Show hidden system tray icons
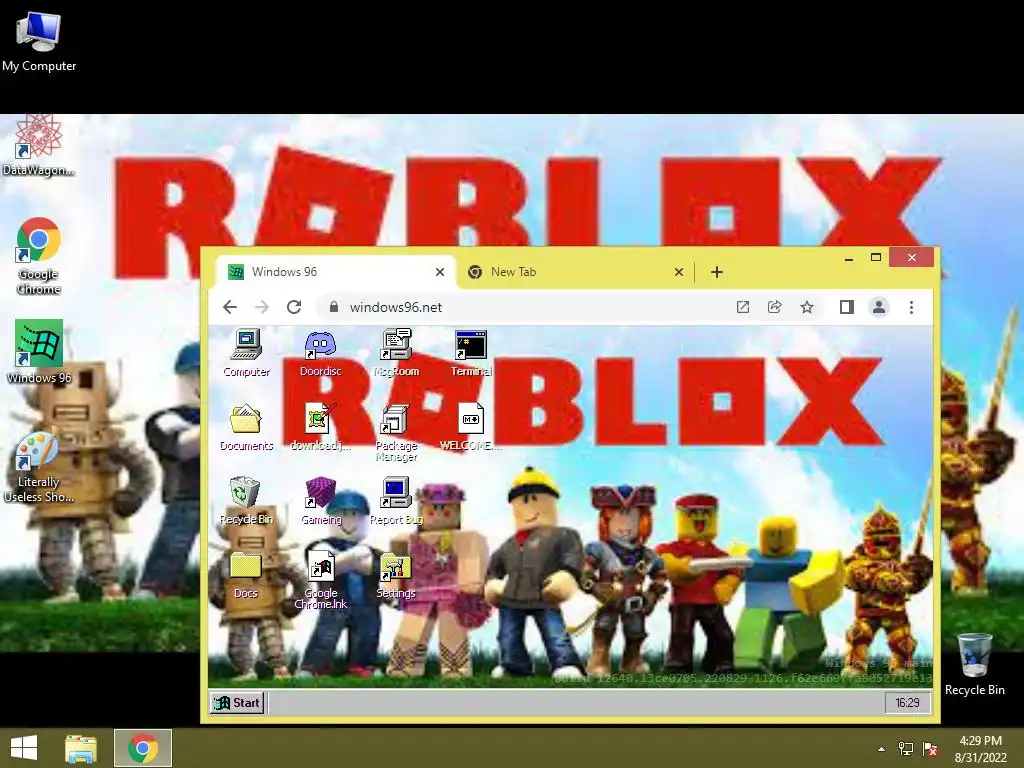This screenshot has width=1024, height=768. (881, 748)
